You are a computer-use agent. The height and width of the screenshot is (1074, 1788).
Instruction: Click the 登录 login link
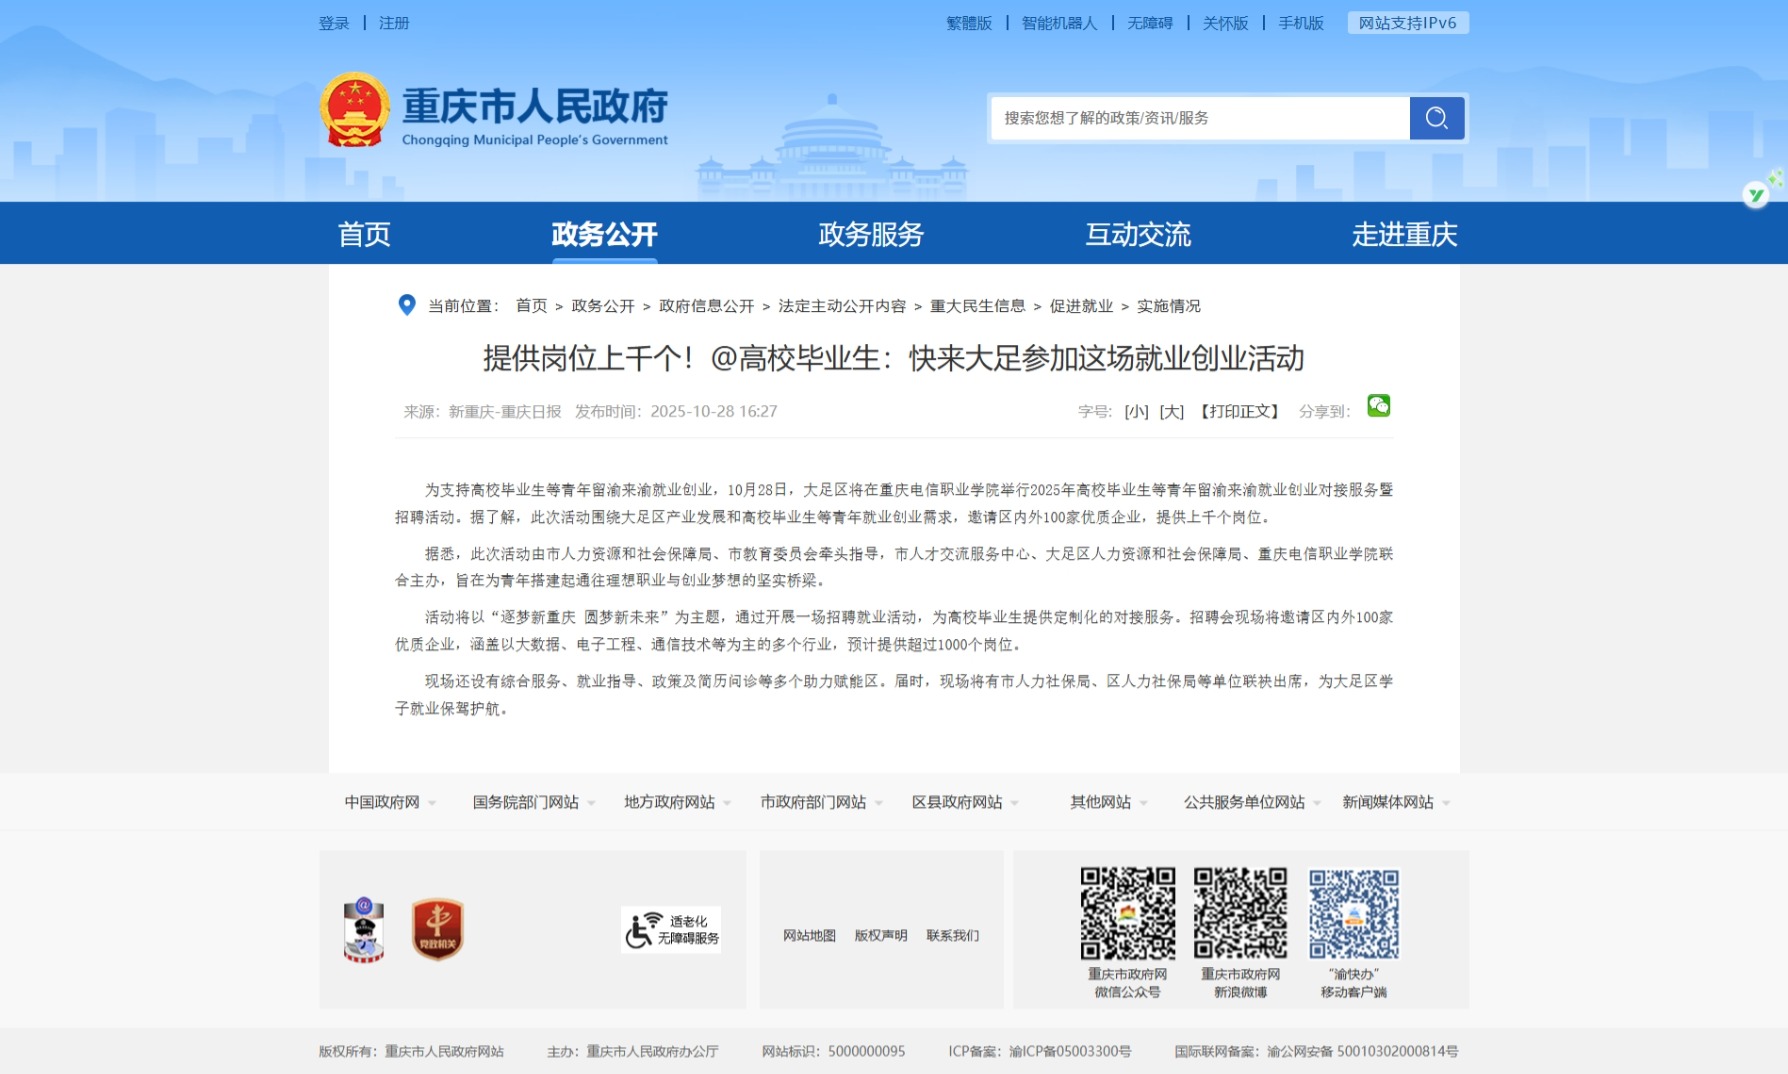[333, 22]
